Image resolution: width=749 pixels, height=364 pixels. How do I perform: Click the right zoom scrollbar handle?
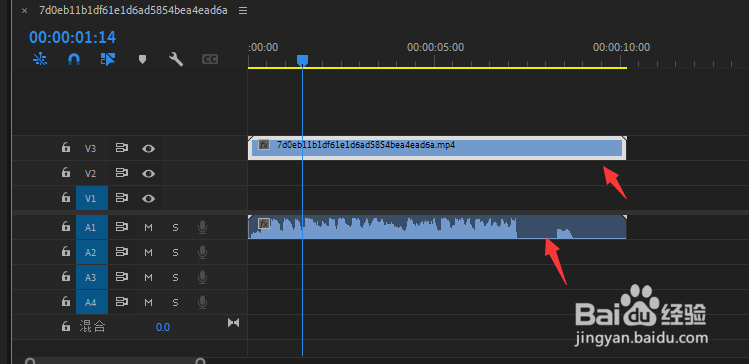click(201, 362)
